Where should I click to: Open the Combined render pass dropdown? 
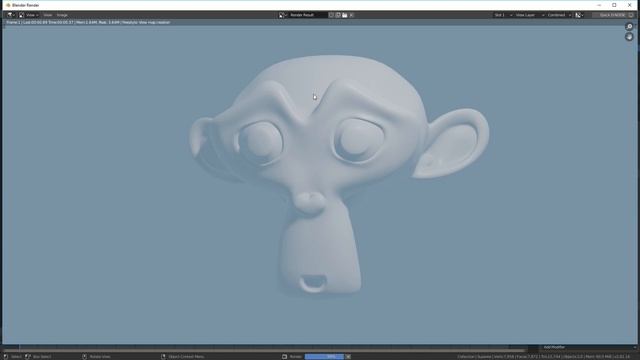(x=559, y=15)
